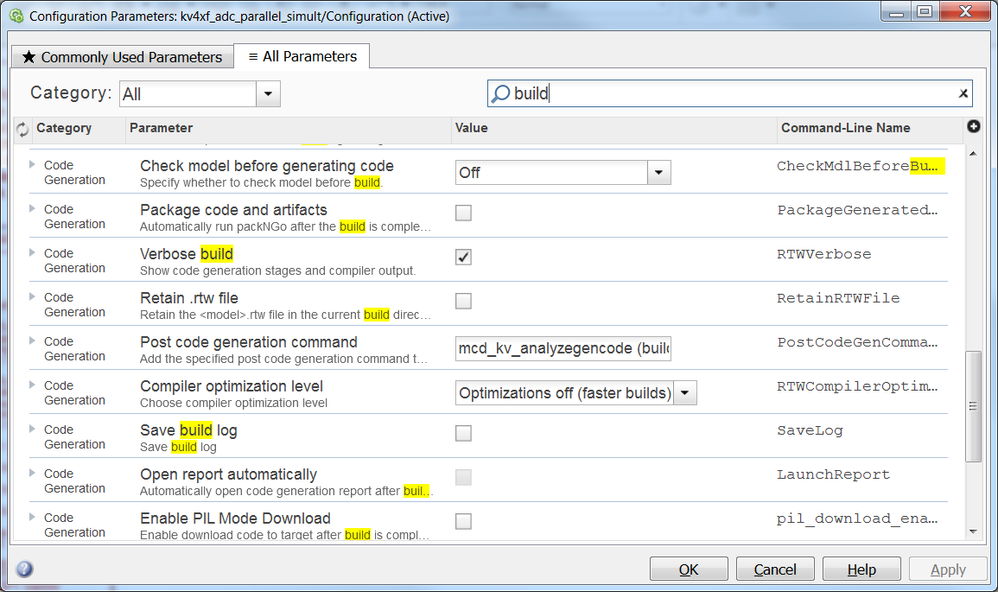Click the plus icon at table header right
The image size is (998, 592).
pyautogui.click(x=974, y=127)
